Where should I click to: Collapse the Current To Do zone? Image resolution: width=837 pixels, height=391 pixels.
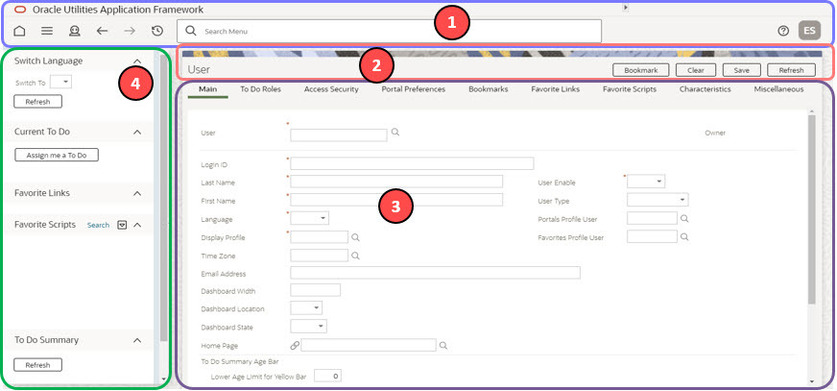click(137, 131)
